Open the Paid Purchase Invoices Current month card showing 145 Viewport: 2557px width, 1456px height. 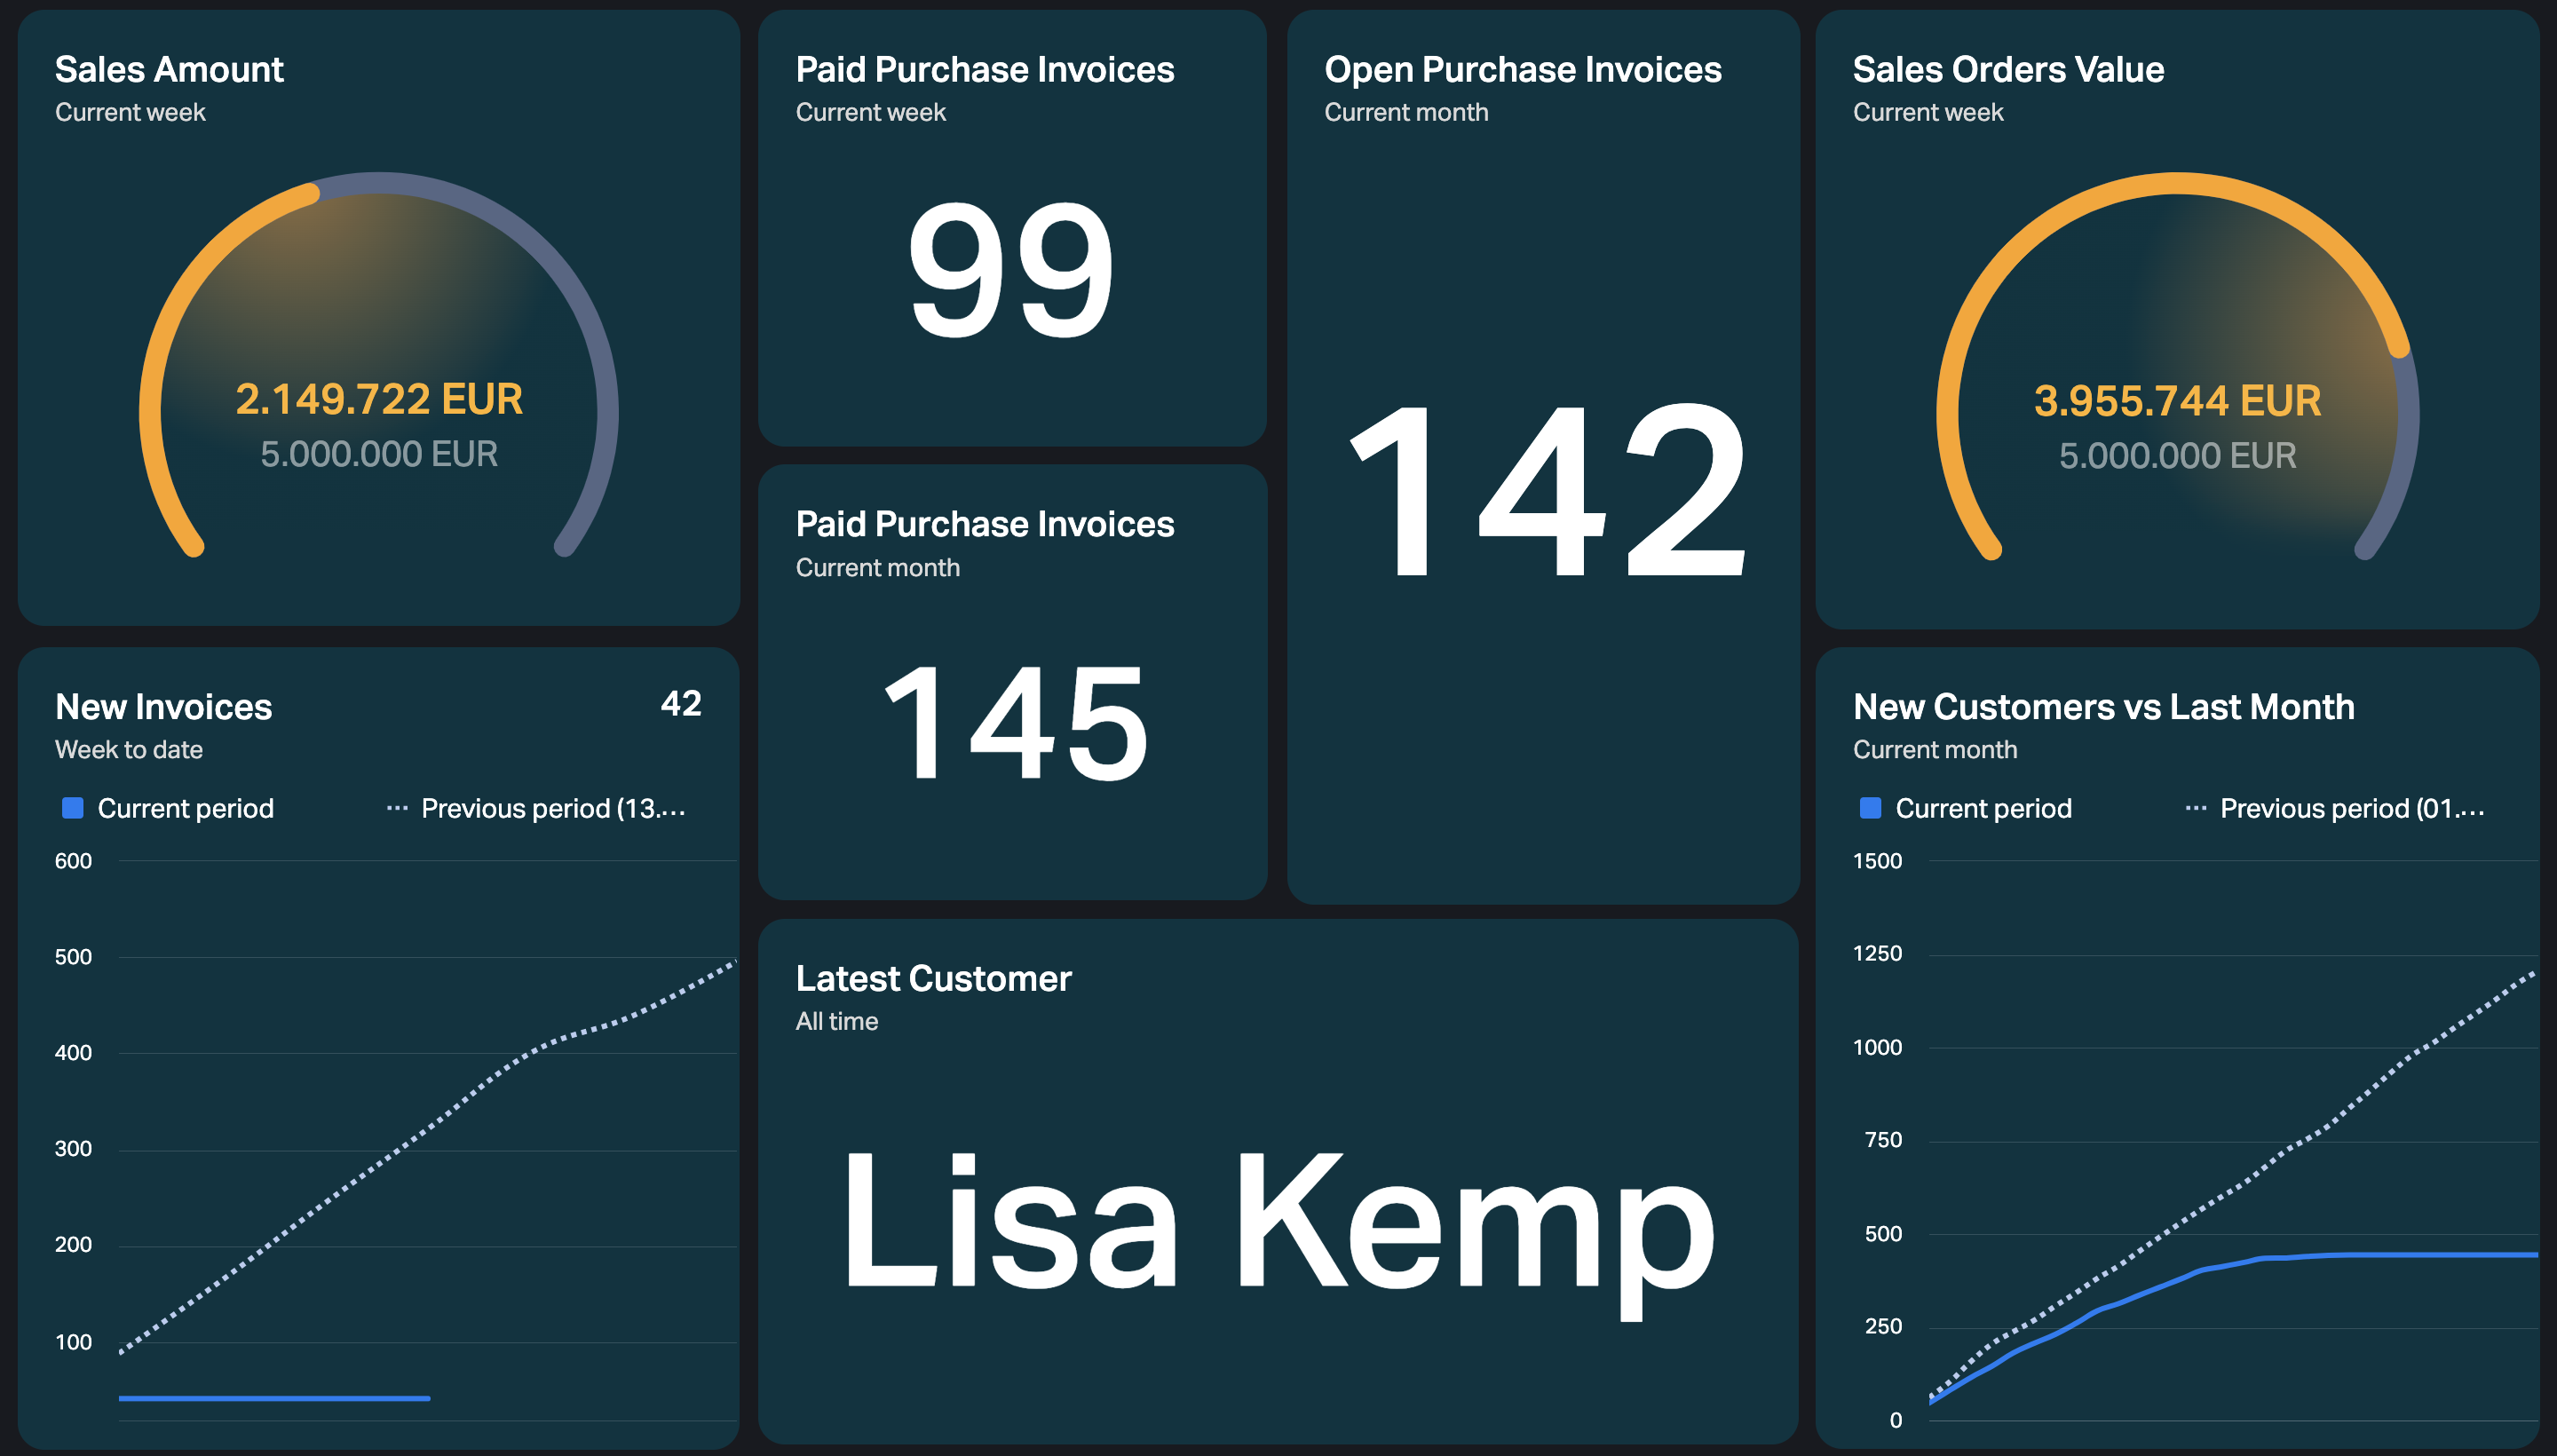(x=1012, y=682)
